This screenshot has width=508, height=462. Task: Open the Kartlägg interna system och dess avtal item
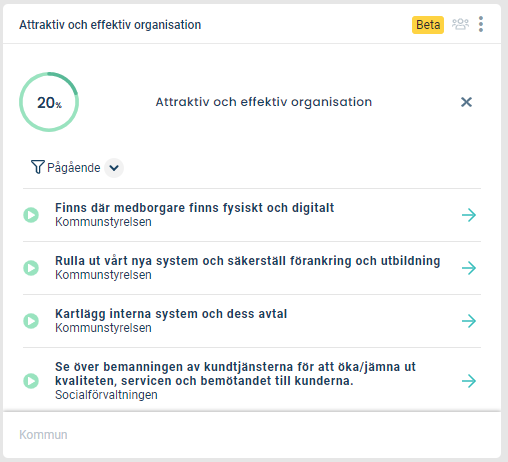point(171,314)
